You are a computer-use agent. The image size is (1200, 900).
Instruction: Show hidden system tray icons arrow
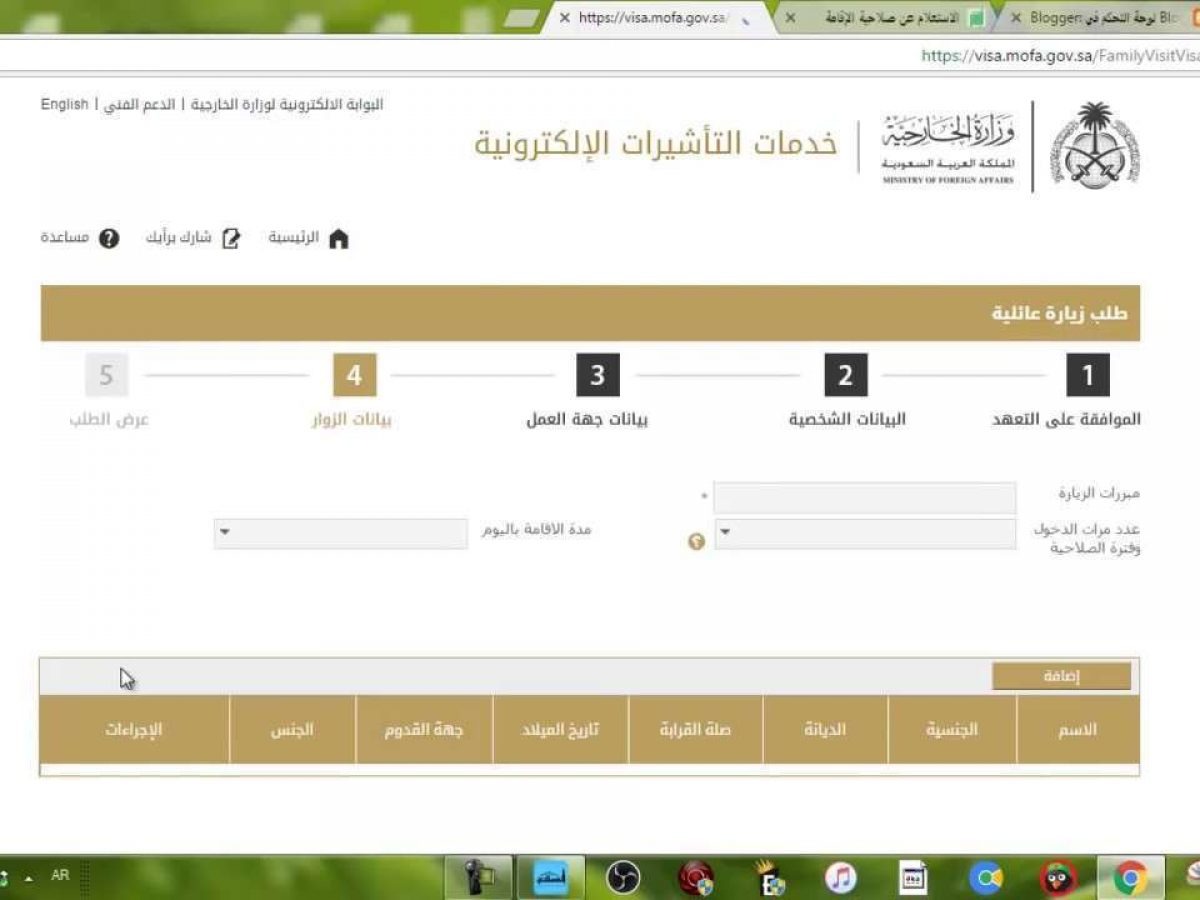[29, 878]
